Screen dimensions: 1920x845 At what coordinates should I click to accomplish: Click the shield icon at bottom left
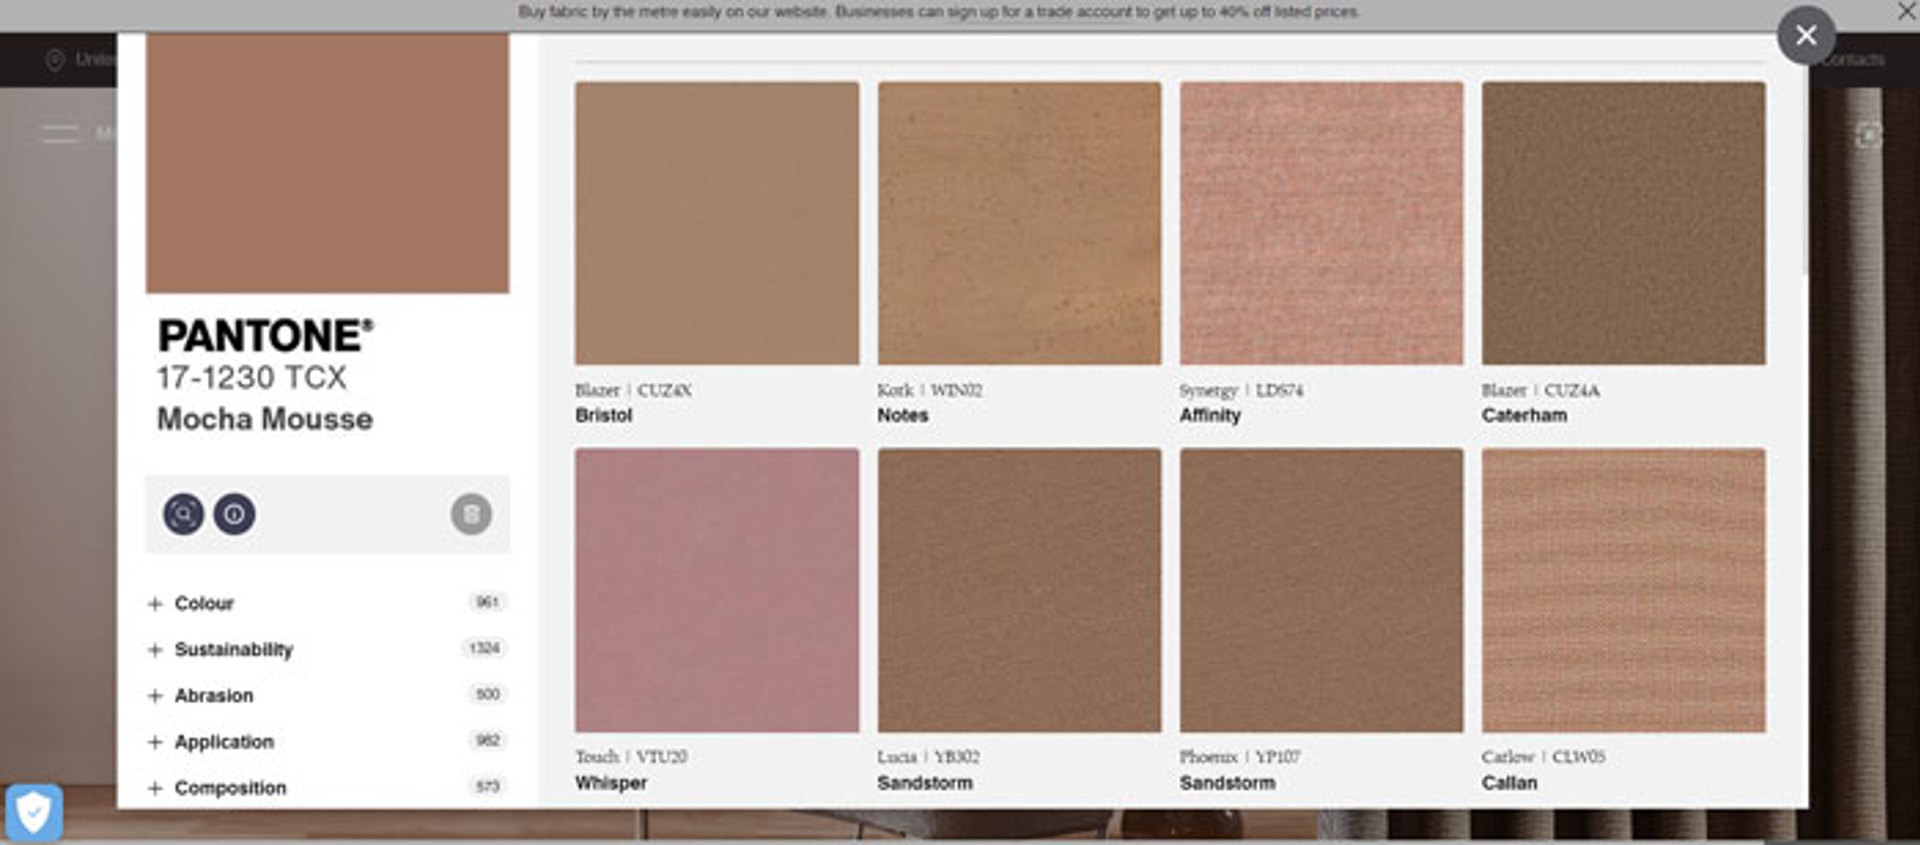33,812
